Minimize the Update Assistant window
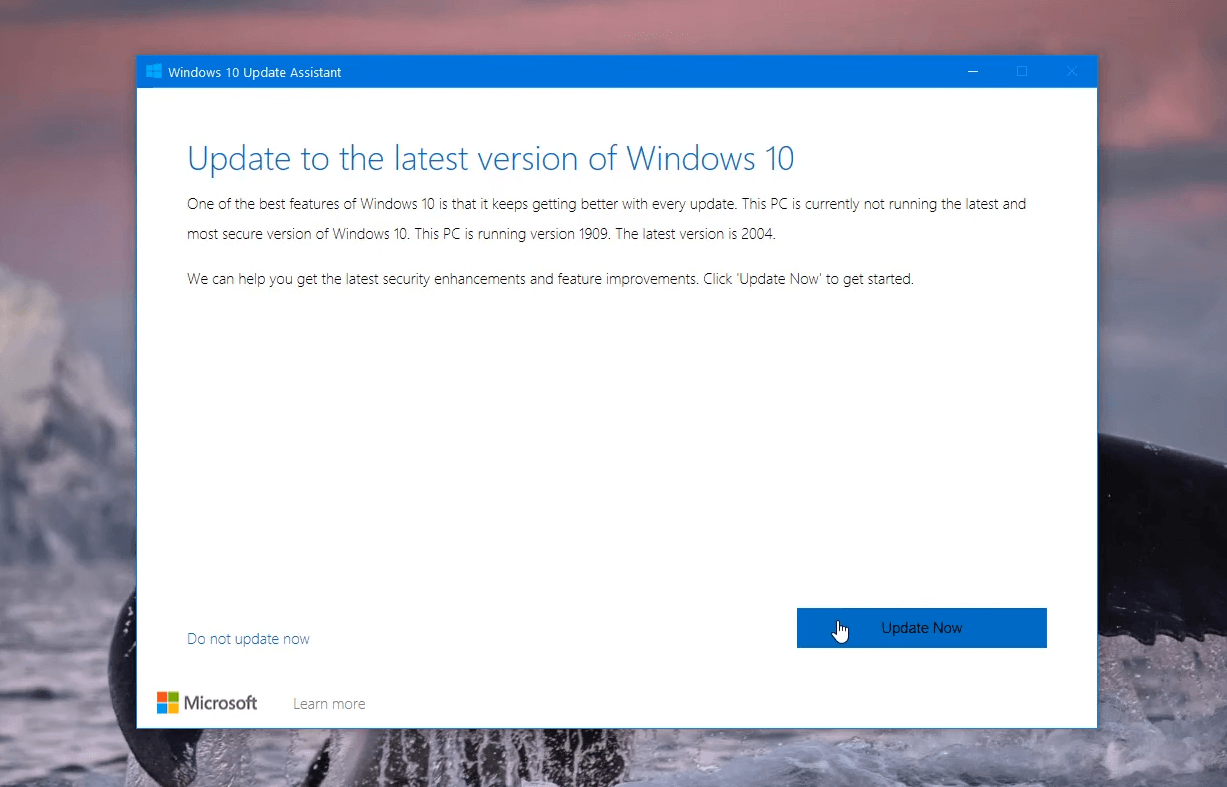Image resolution: width=1227 pixels, height=787 pixels. pyautogui.click(x=973, y=72)
